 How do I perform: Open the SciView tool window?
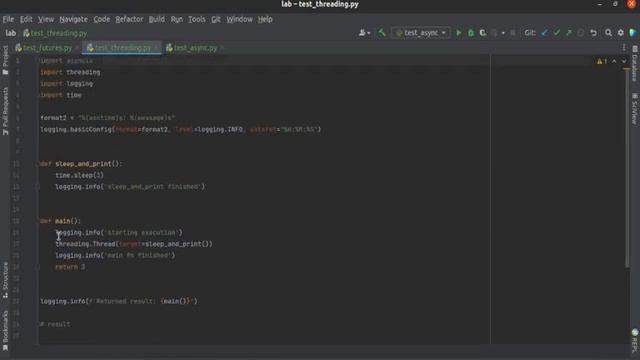click(635, 109)
